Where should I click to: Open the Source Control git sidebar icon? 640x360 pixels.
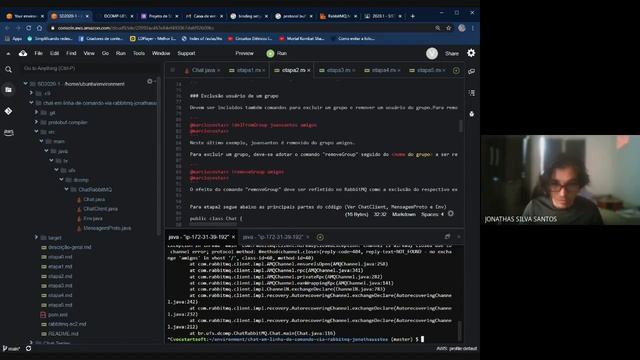point(8,111)
